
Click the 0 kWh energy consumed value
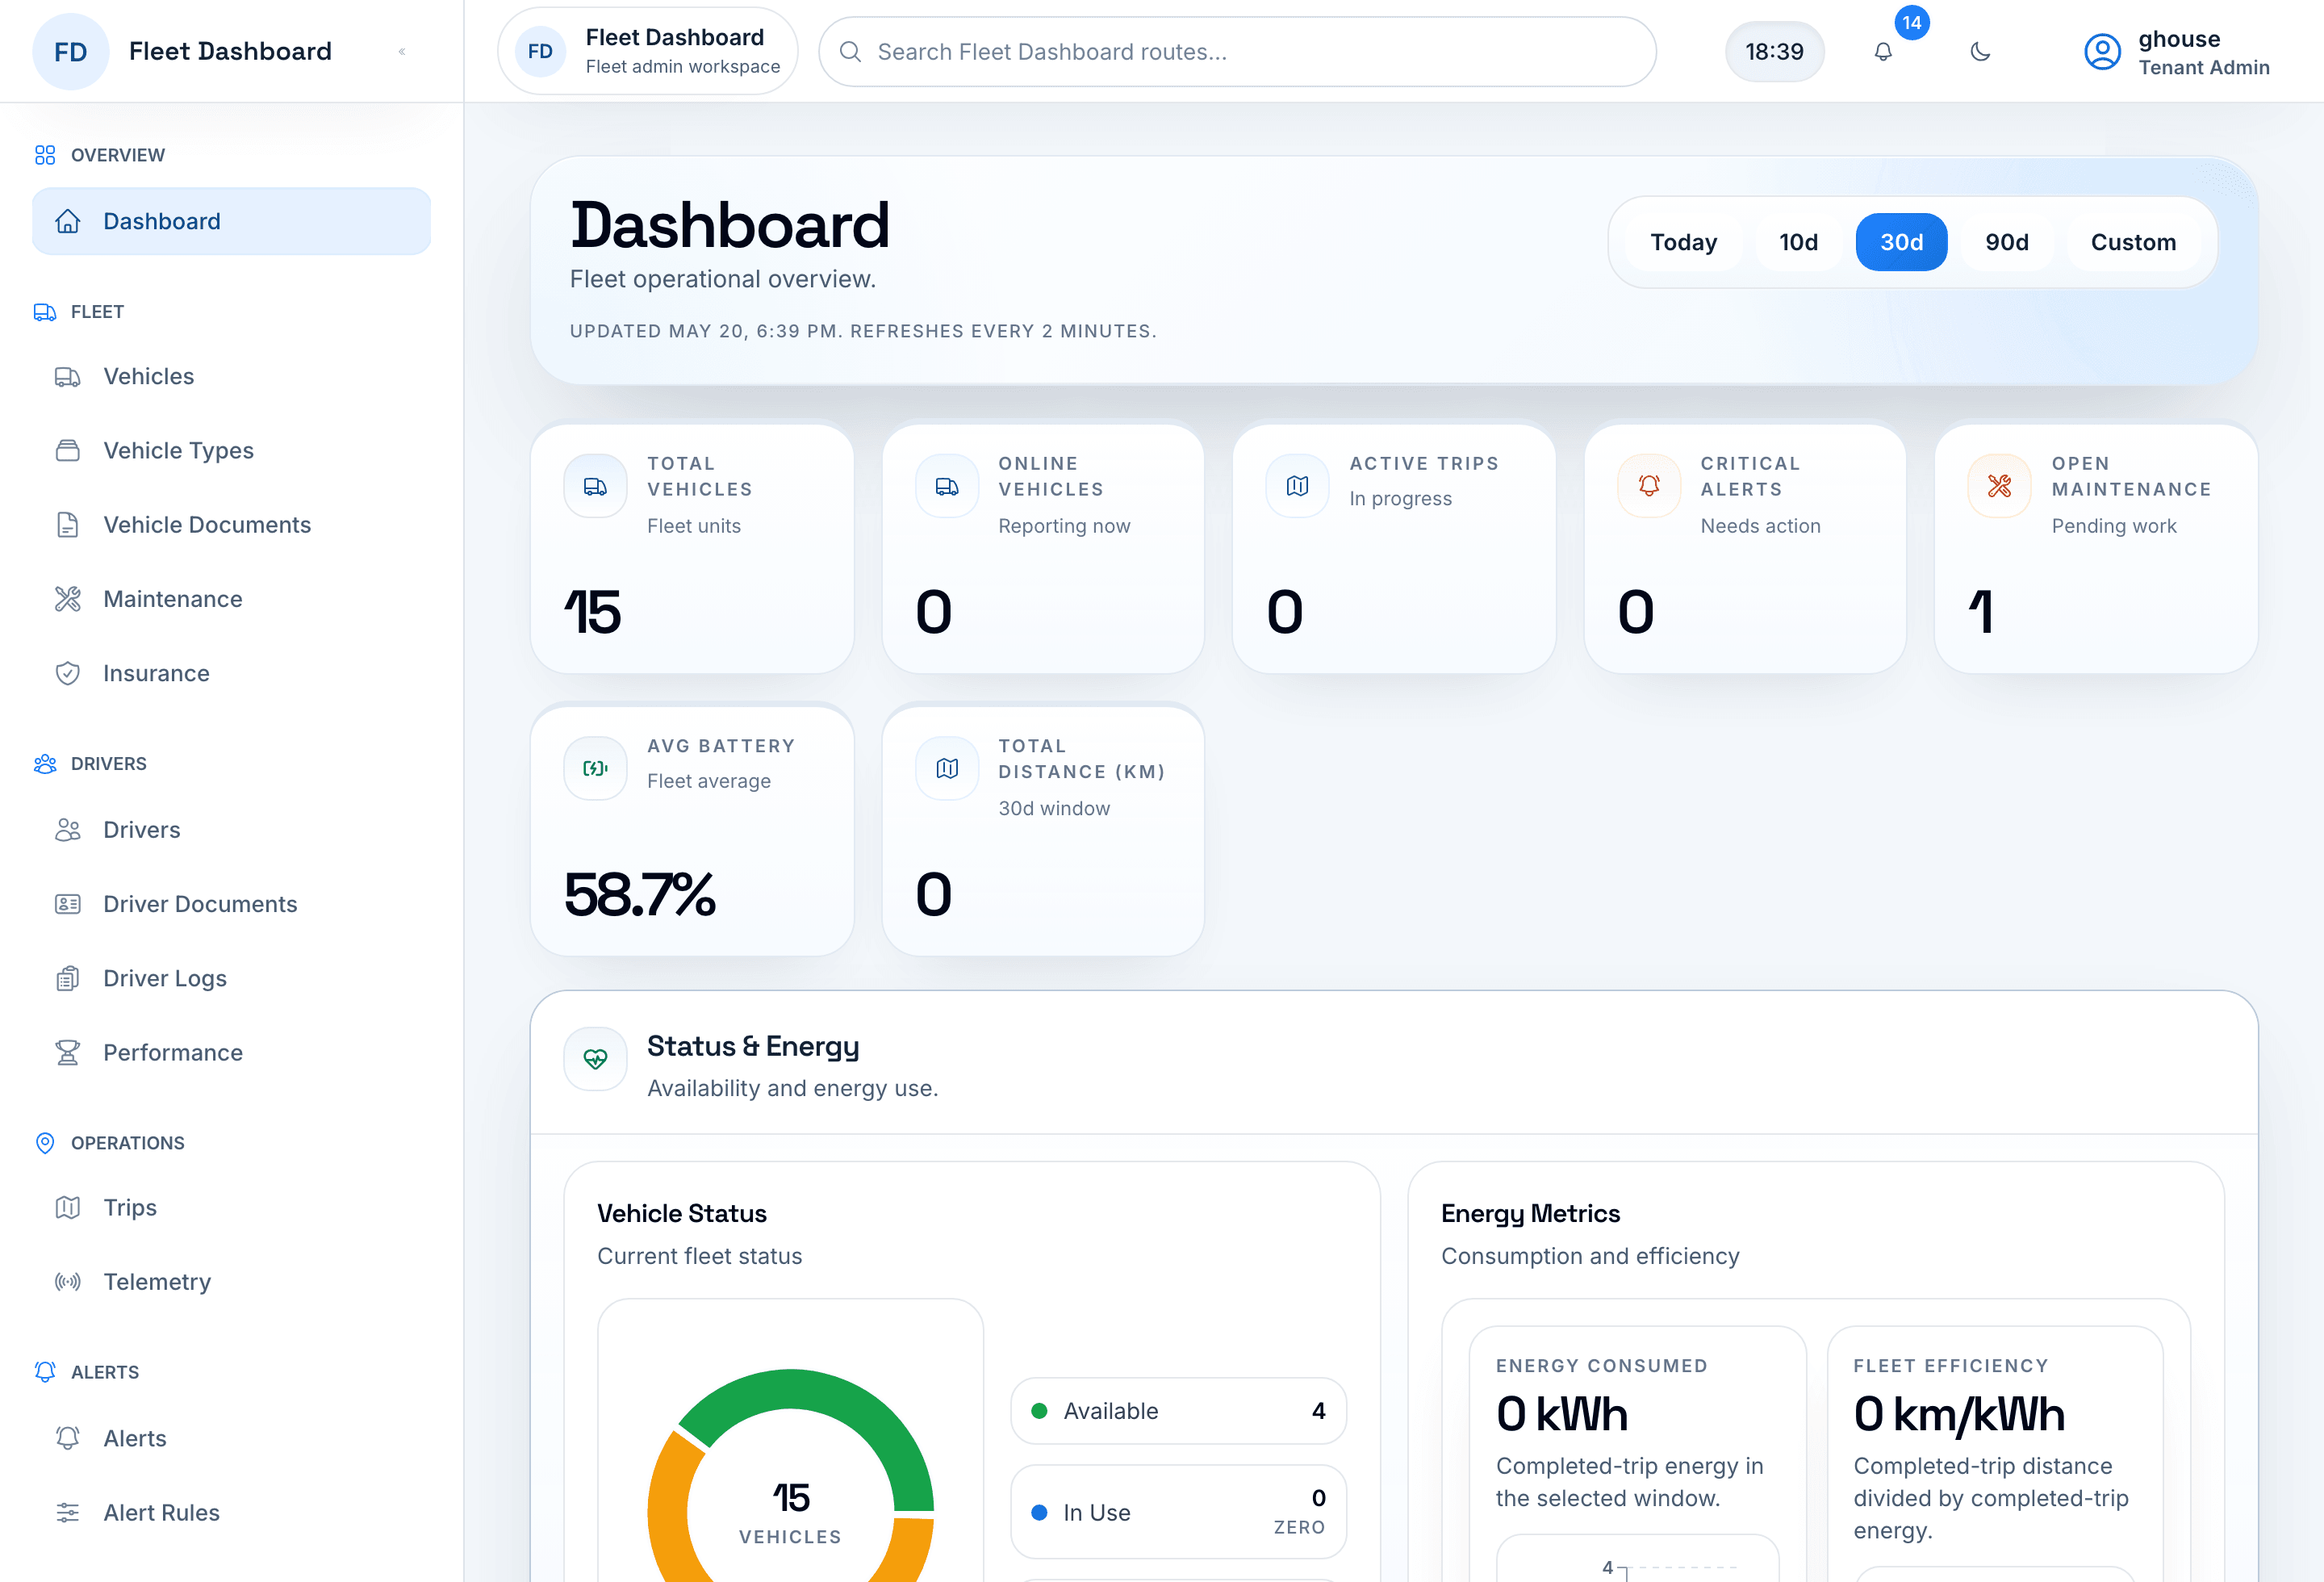(1562, 1414)
